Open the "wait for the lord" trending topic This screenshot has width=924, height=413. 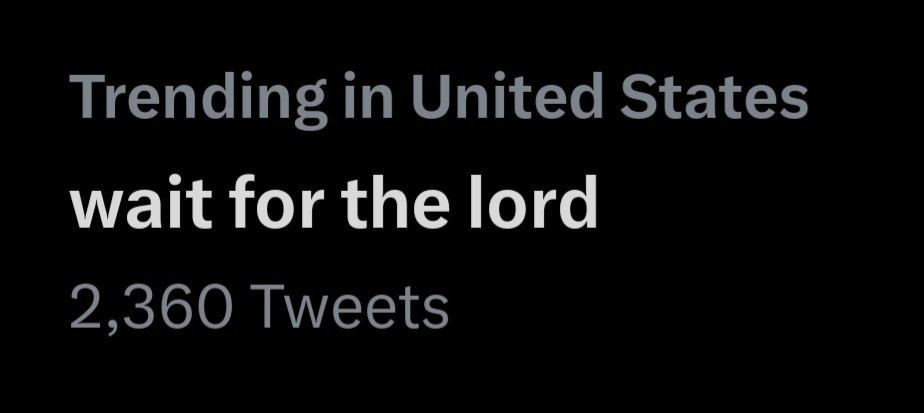pos(333,207)
